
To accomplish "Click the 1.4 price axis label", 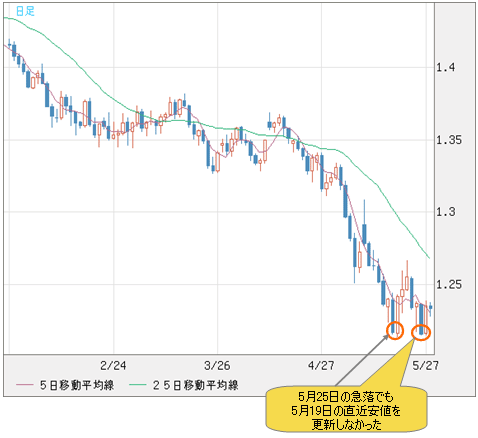I will 446,67.
